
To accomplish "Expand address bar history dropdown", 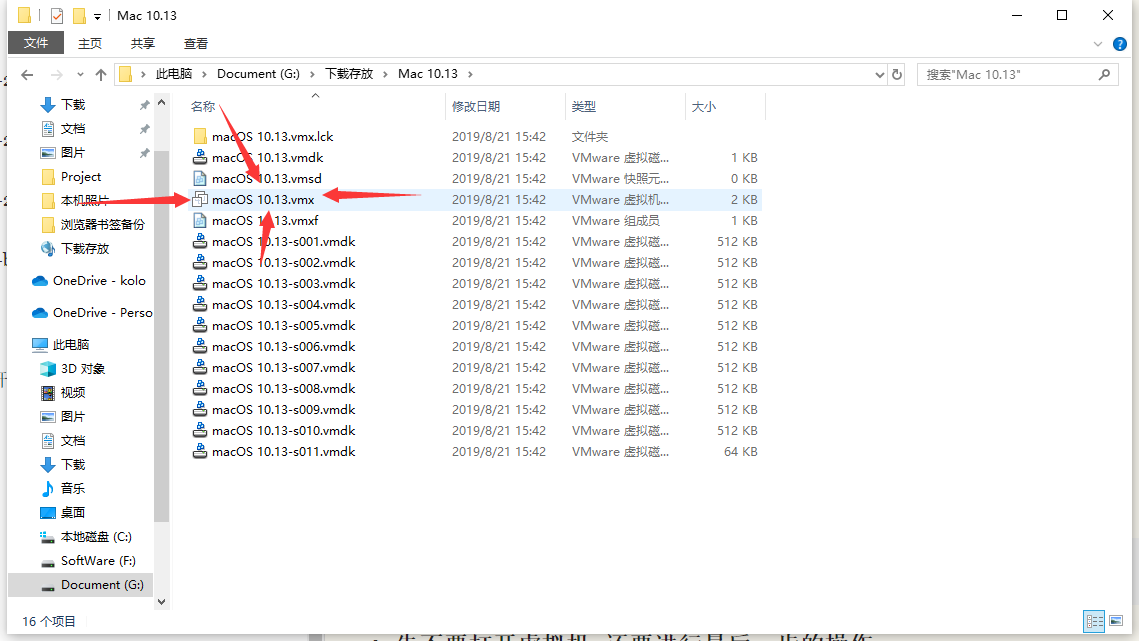I will click(880, 74).
